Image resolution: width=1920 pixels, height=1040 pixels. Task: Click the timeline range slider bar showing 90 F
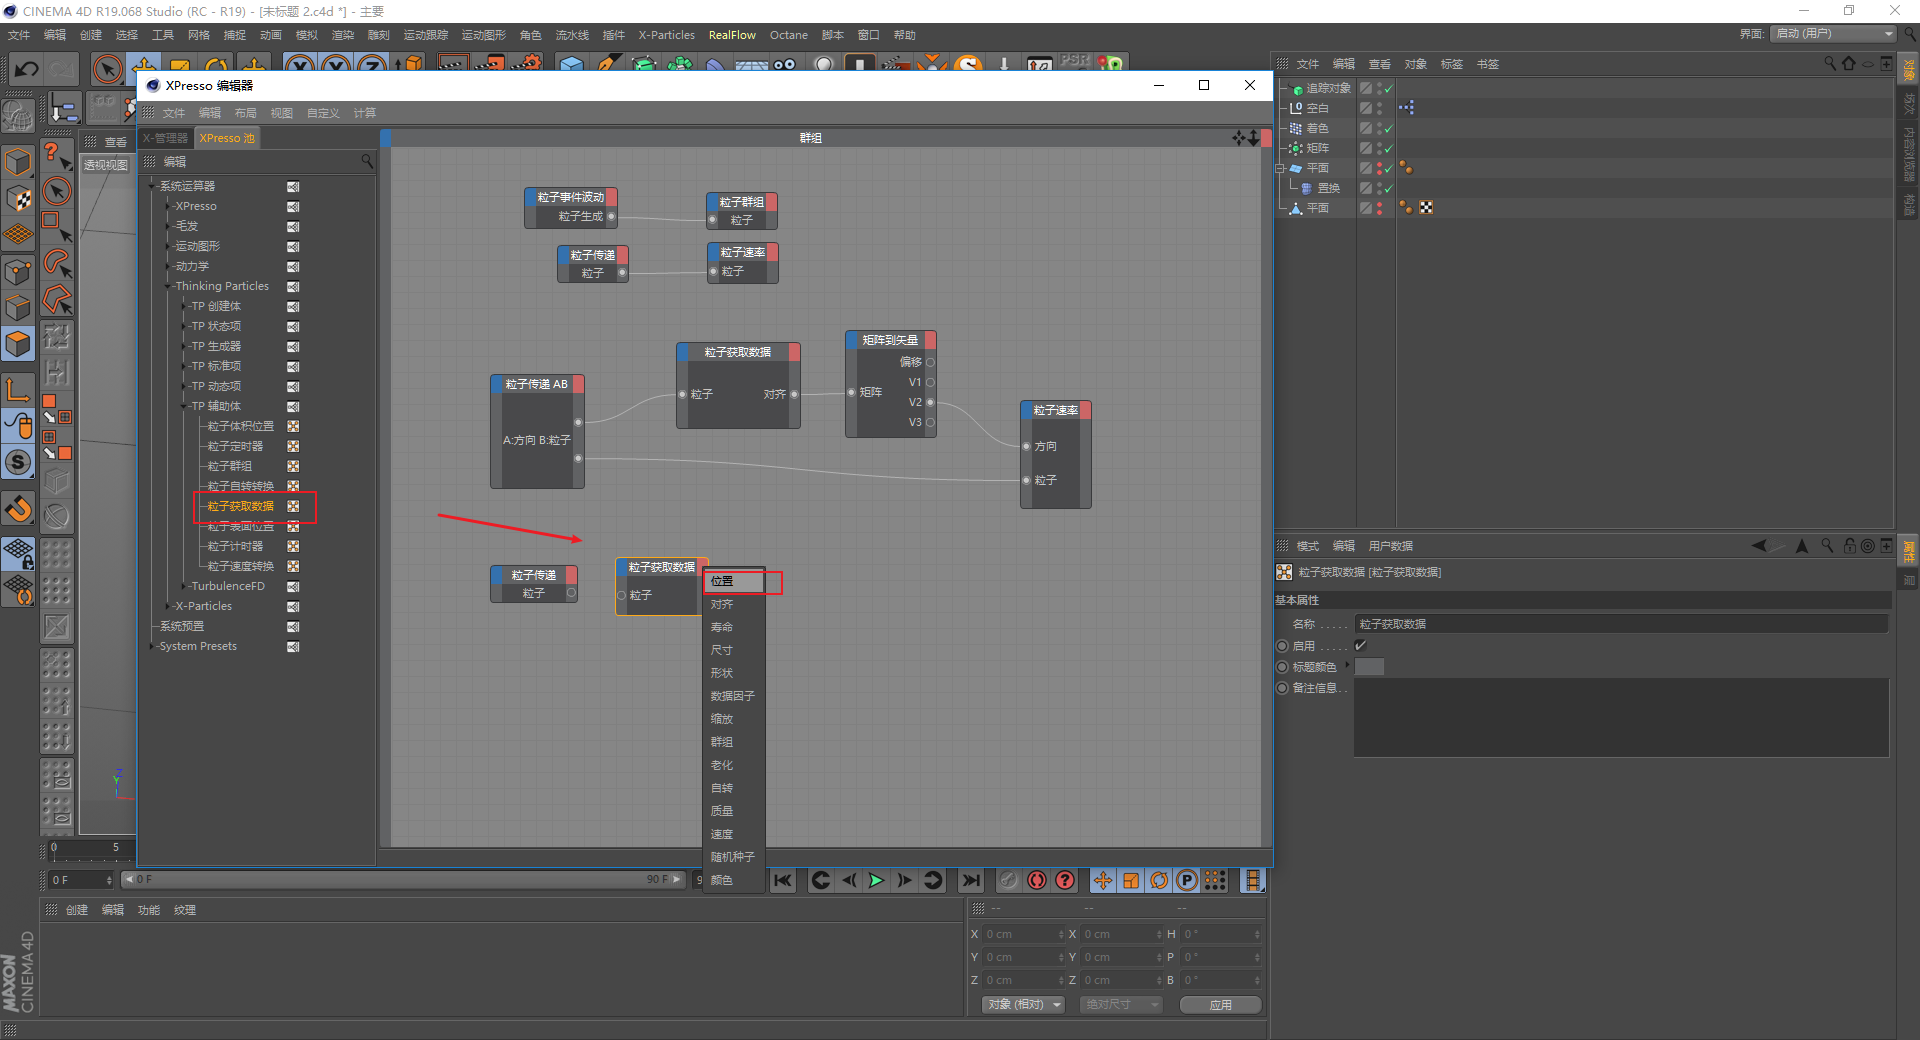tap(403, 880)
